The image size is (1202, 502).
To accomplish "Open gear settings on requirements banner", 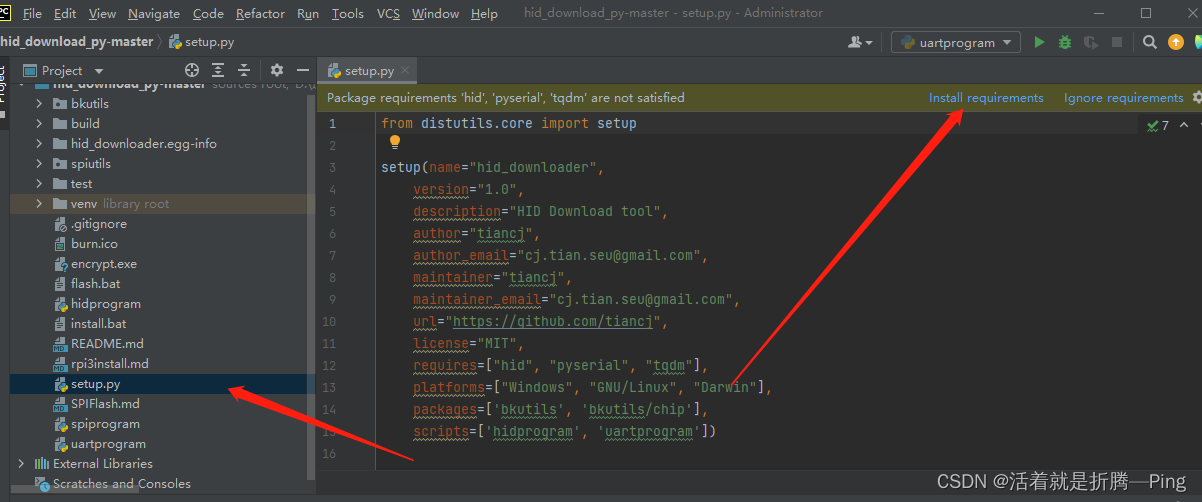I will (1196, 98).
